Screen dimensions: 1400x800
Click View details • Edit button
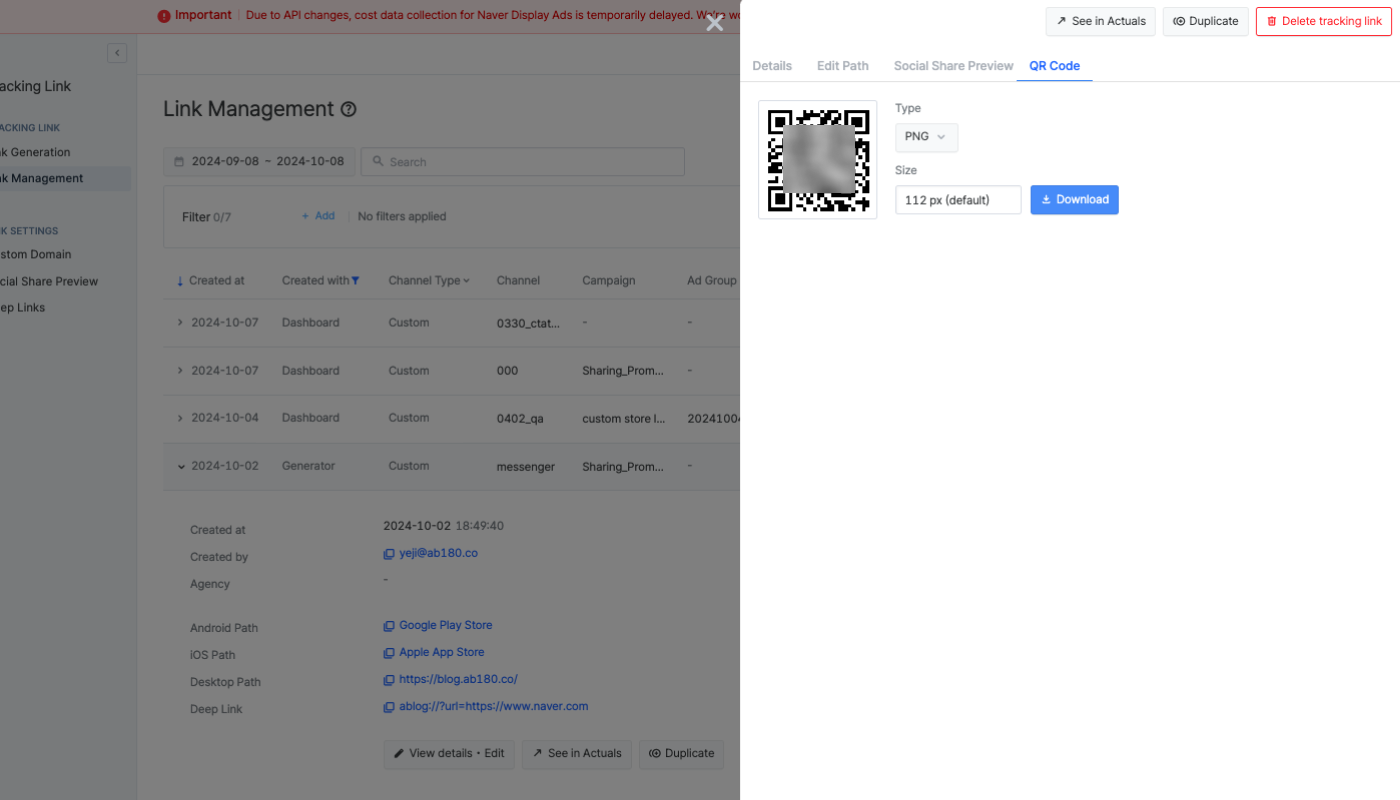449,754
